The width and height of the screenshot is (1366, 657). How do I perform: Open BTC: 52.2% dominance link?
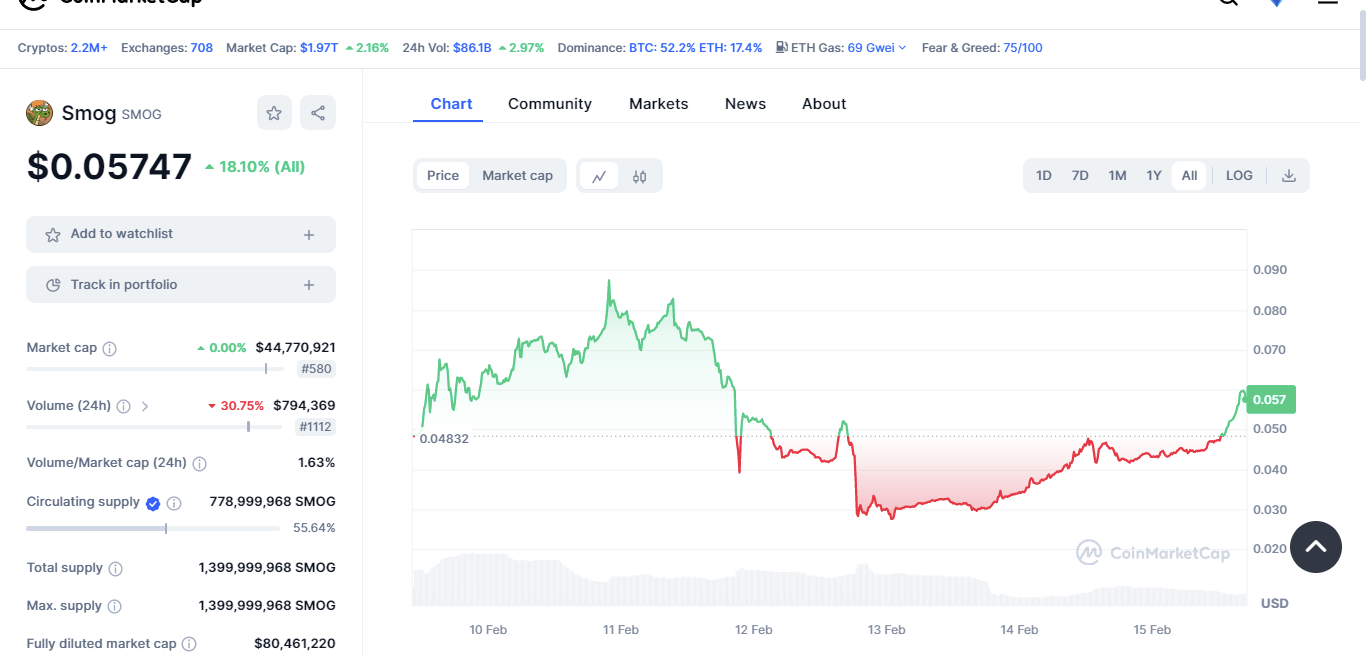pos(661,47)
